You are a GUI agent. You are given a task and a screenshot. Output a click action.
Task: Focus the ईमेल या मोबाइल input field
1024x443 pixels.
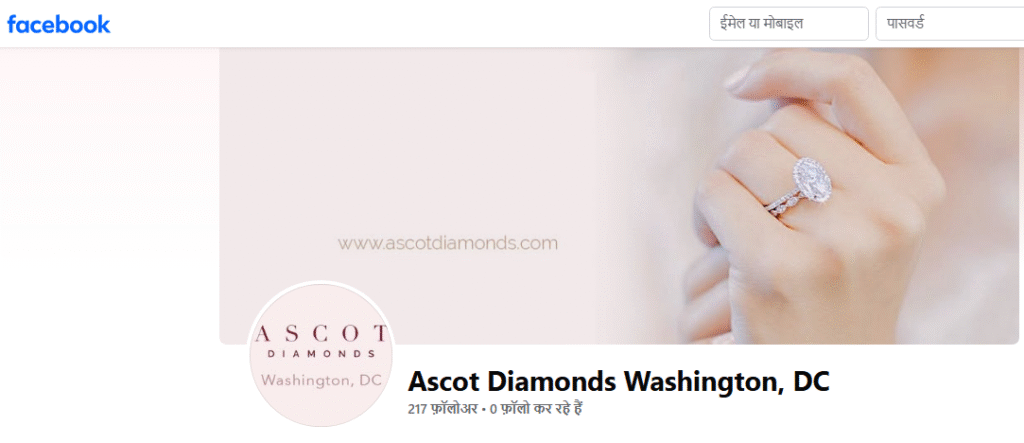(789, 24)
